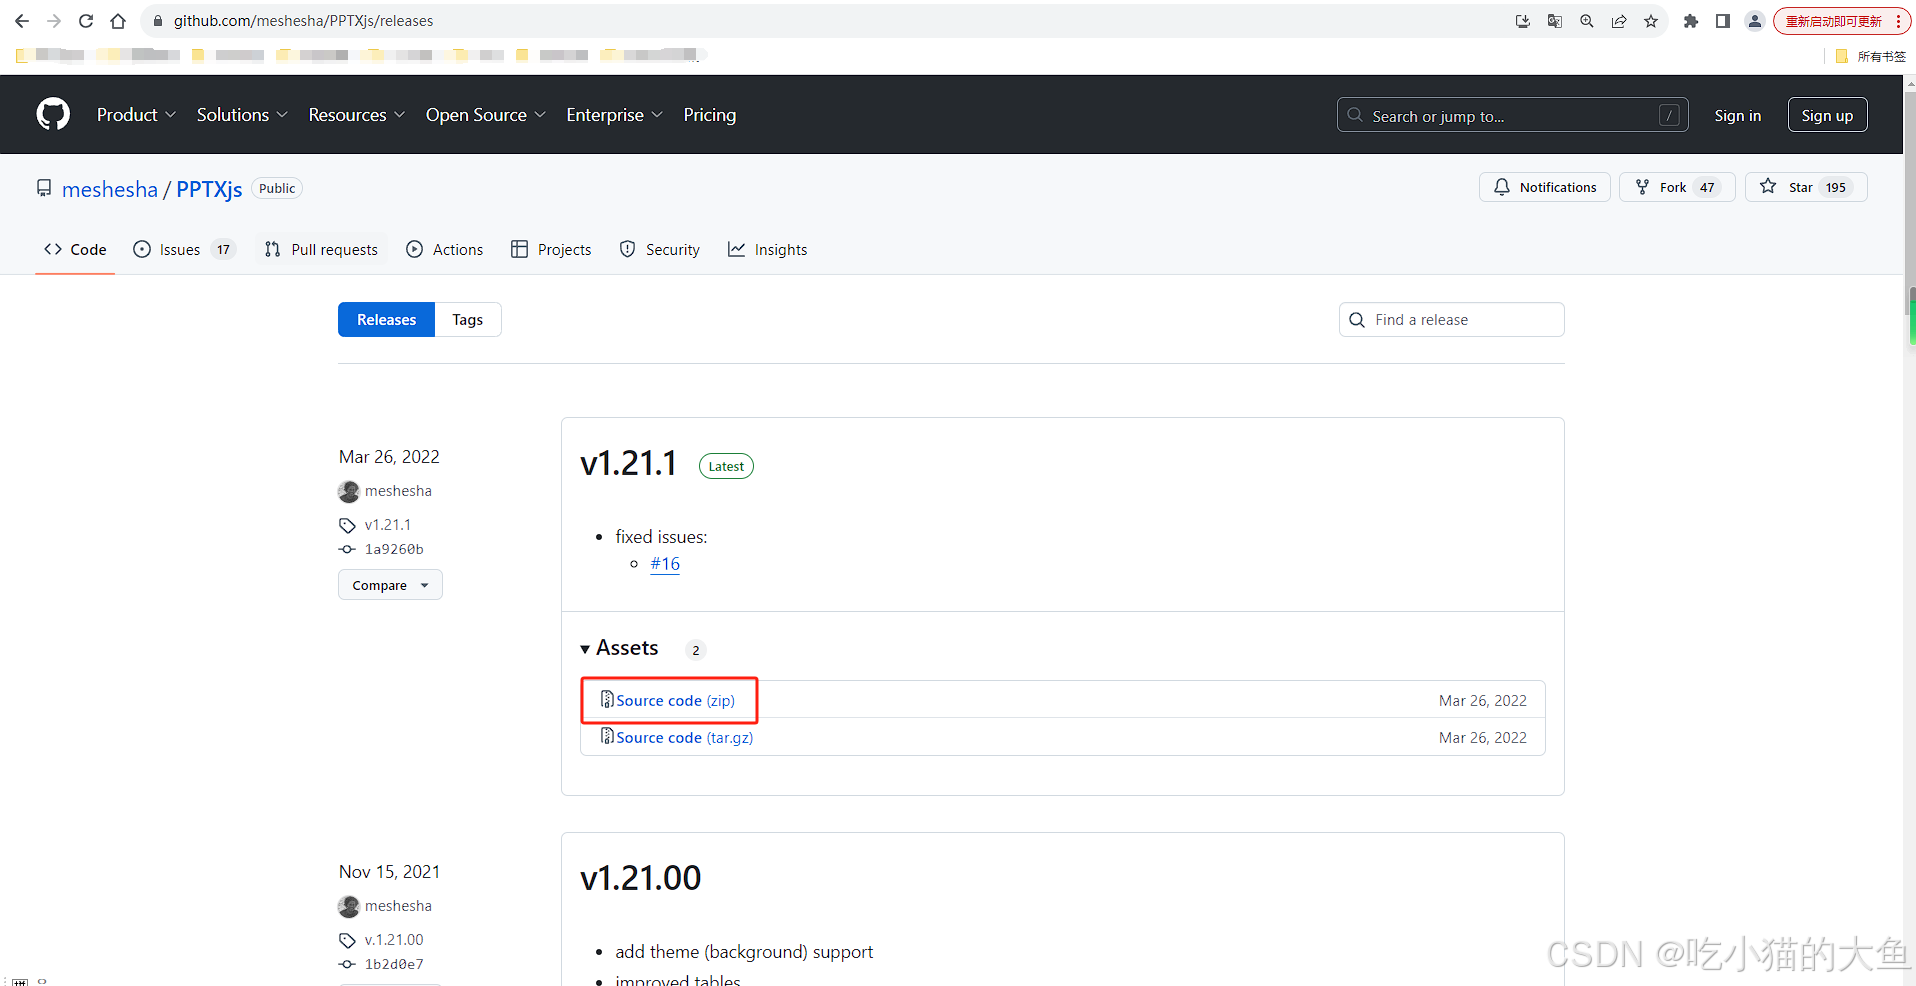Open commit 1a9260b

(x=394, y=549)
